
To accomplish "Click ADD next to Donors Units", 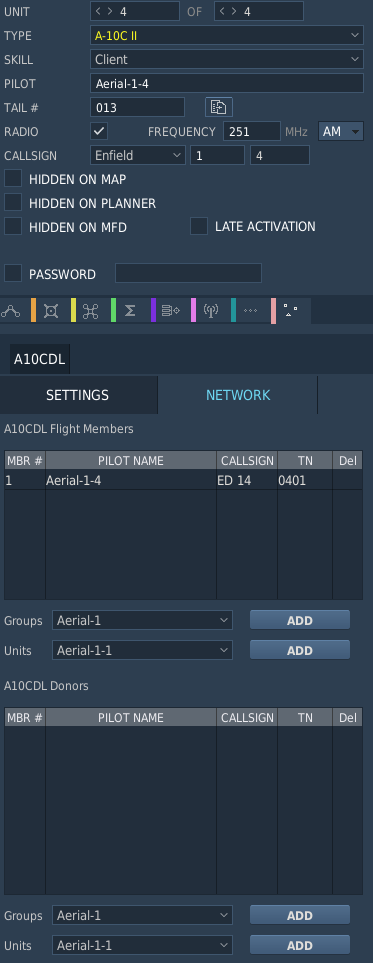I will 300,945.
